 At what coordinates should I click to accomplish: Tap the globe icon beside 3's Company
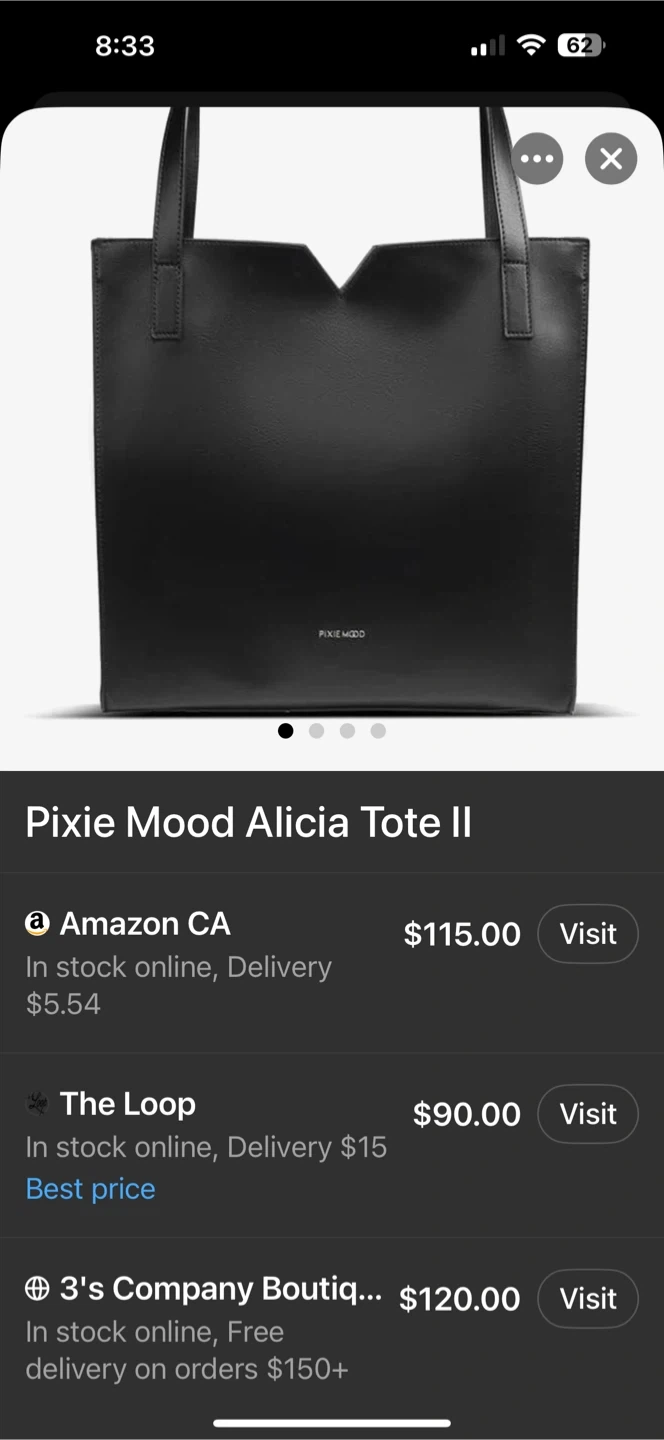click(x=37, y=1290)
